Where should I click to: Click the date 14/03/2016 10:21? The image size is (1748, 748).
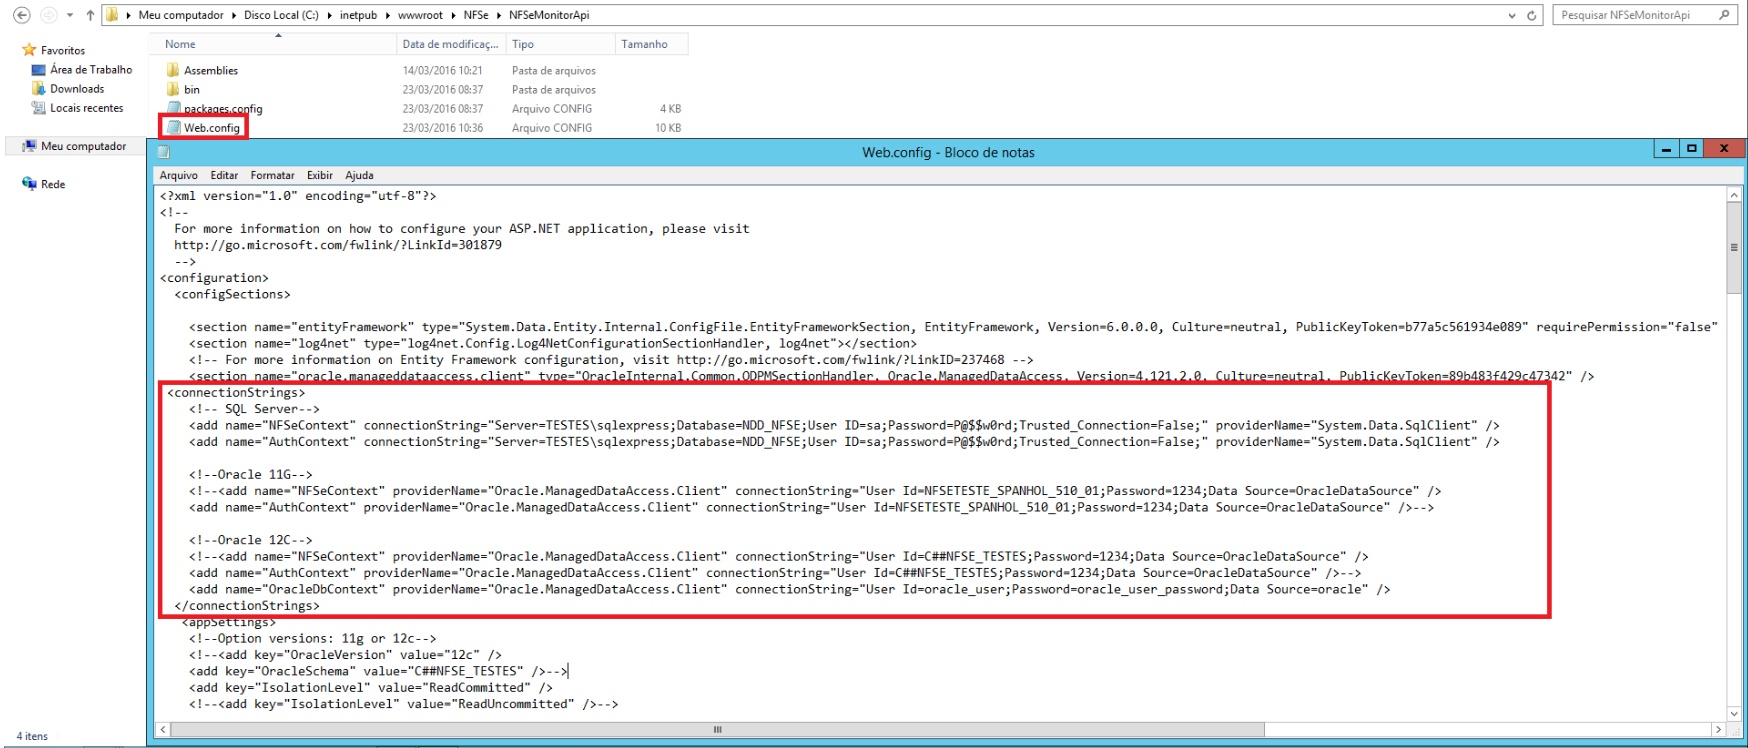click(443, 70)
